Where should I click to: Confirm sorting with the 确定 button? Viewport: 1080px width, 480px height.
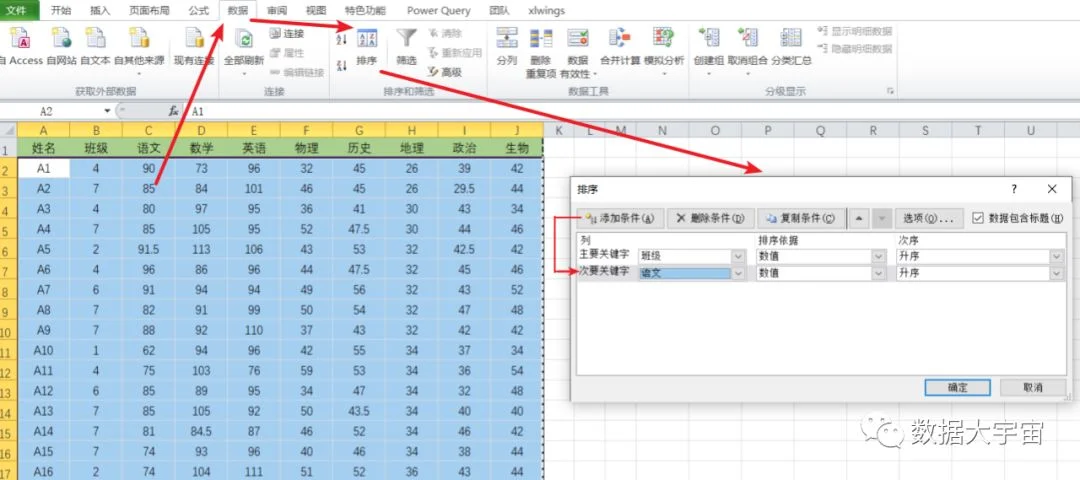[x=957, y=388]
